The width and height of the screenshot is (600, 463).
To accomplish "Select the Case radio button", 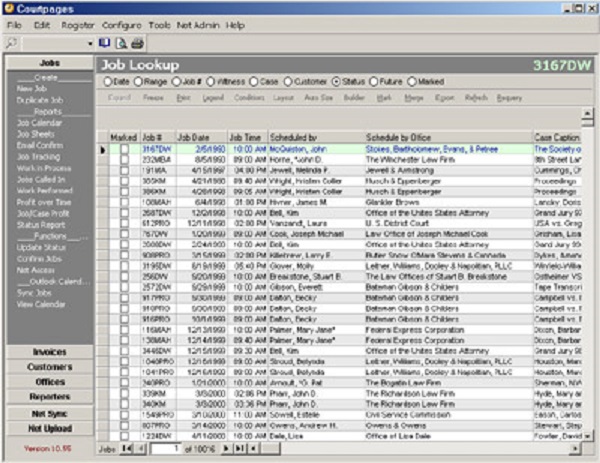I will (x=254, y=82).
